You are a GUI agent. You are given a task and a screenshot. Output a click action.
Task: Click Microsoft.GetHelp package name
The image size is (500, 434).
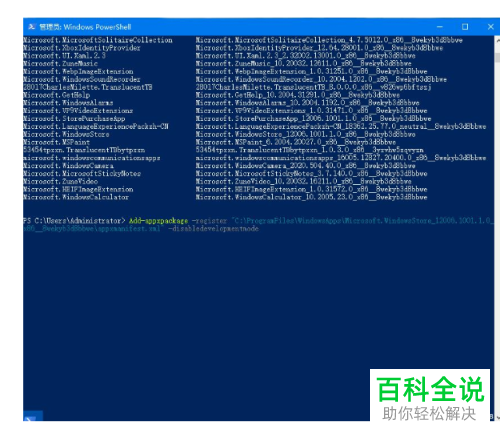[x=56, y=95]
